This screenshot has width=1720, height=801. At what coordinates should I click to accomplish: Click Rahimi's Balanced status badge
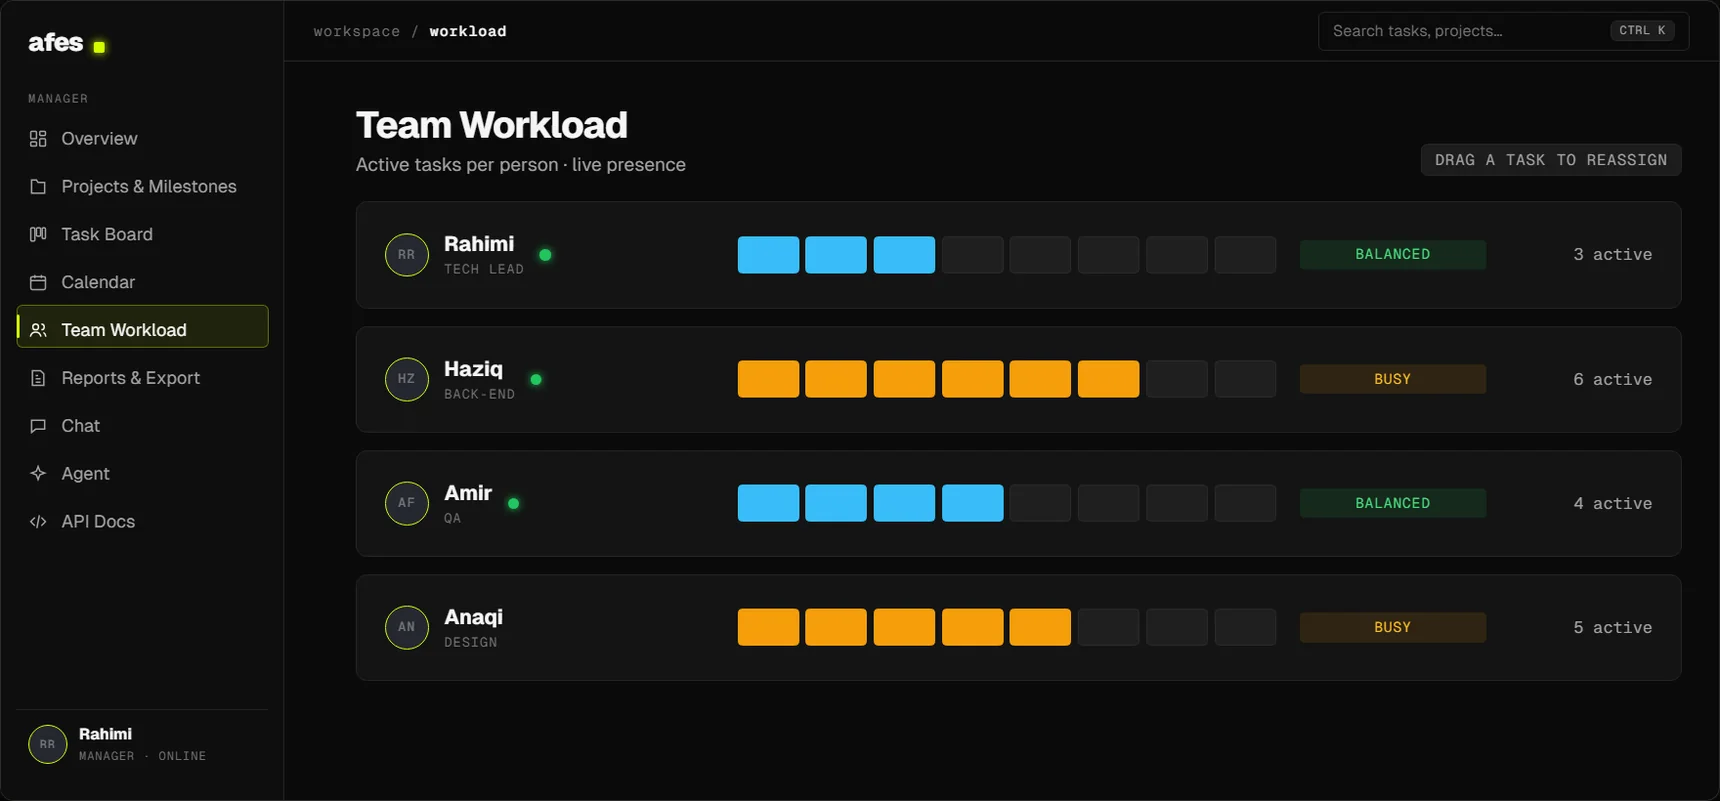pyautogui.click(x=1392, y=255)
